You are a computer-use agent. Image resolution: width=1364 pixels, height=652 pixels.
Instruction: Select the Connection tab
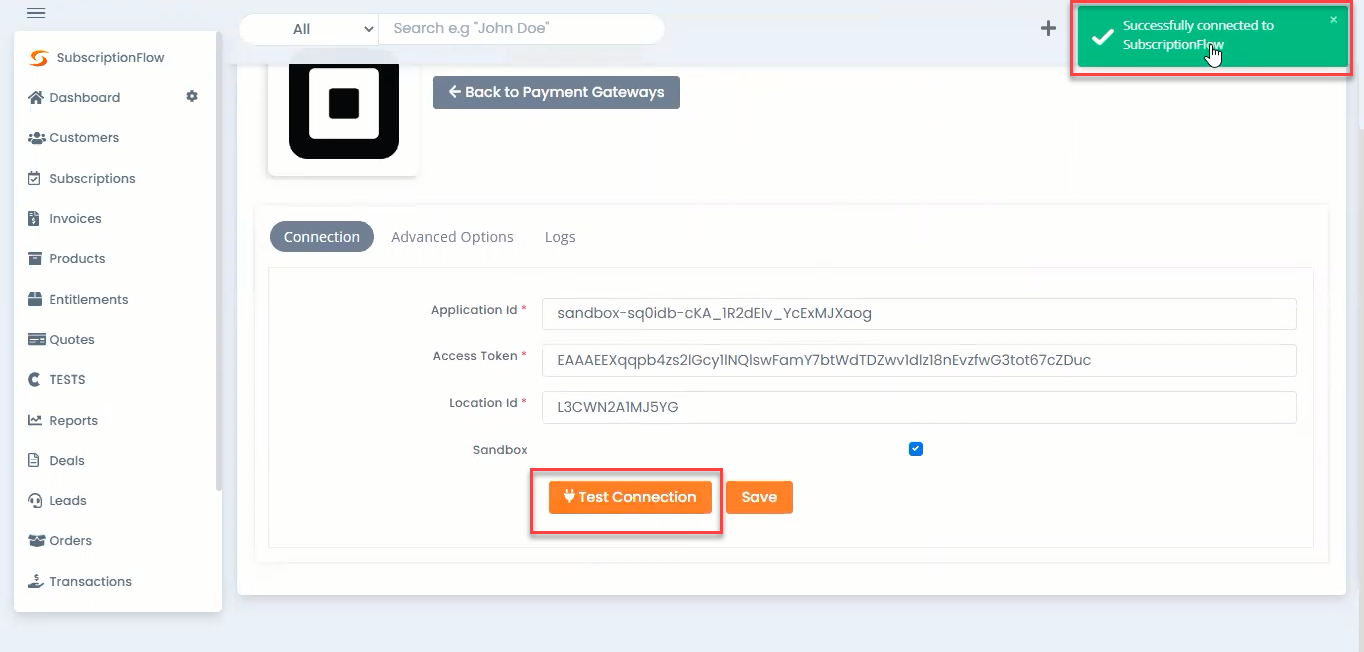(x=322, y=237)
